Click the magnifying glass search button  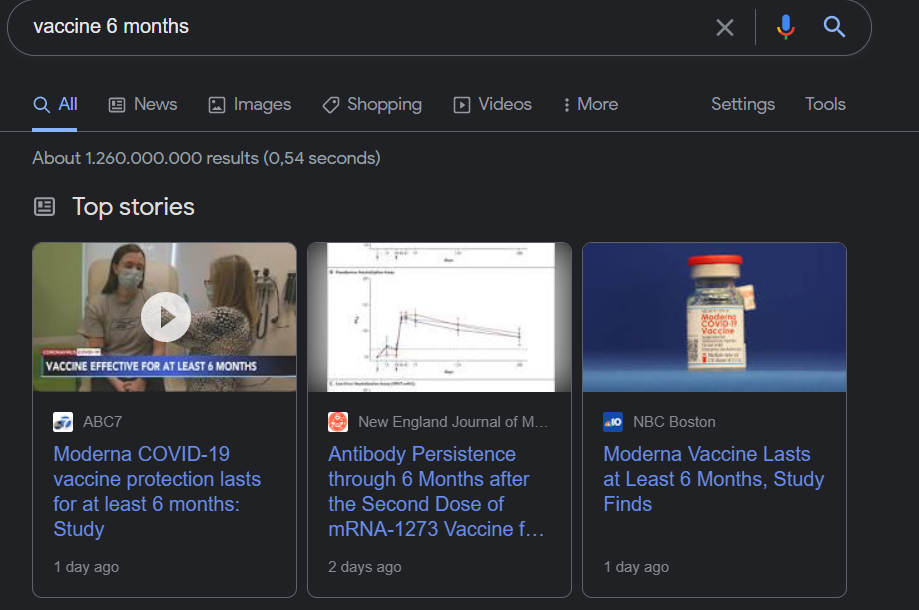(x=835, y=27)
